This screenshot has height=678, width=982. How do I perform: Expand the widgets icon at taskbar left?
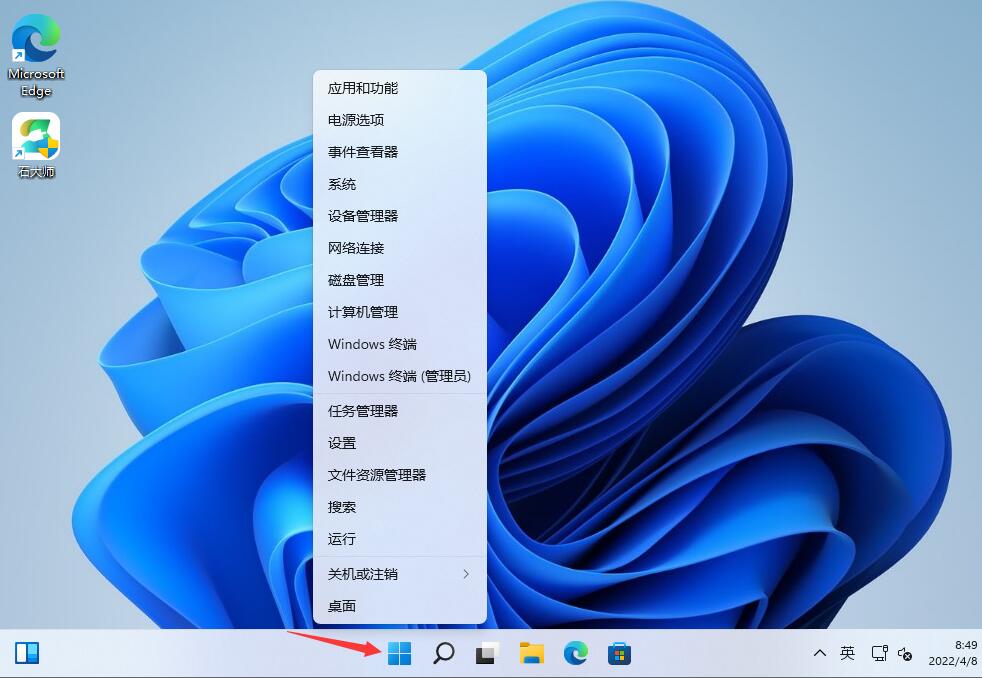(x=29, y=653)
